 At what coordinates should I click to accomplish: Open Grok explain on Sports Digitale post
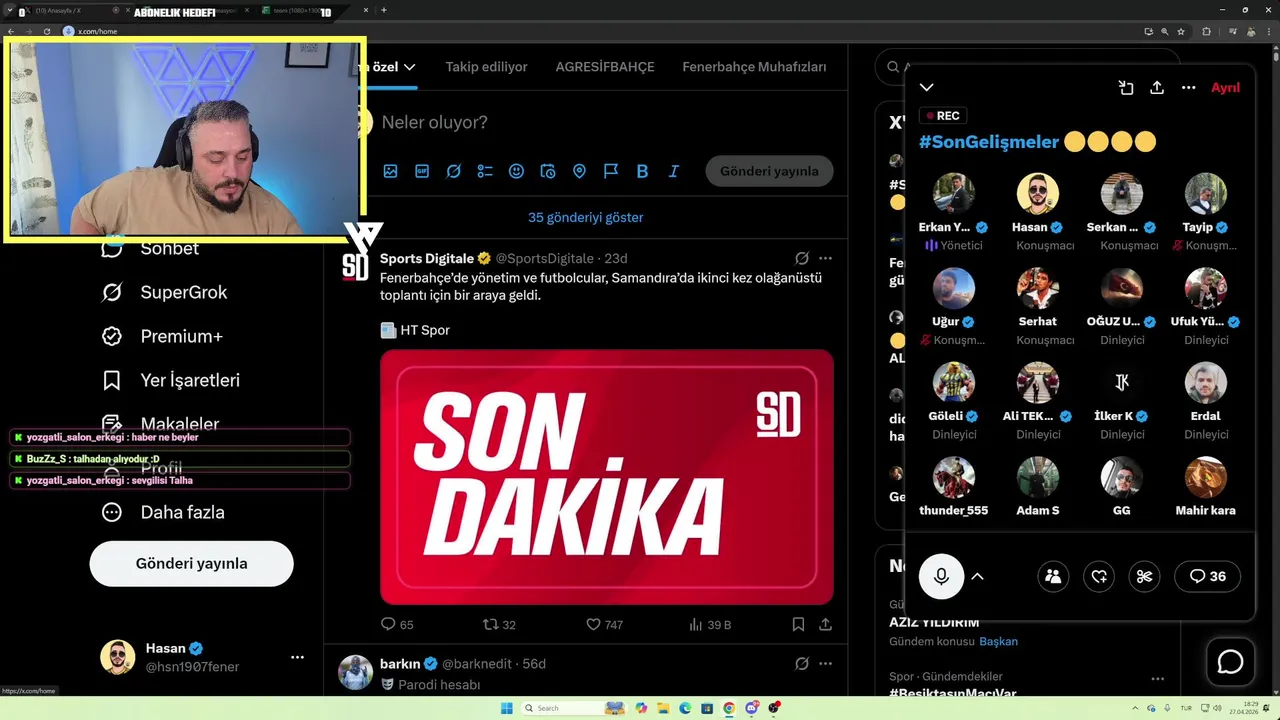tap(802, 258)
